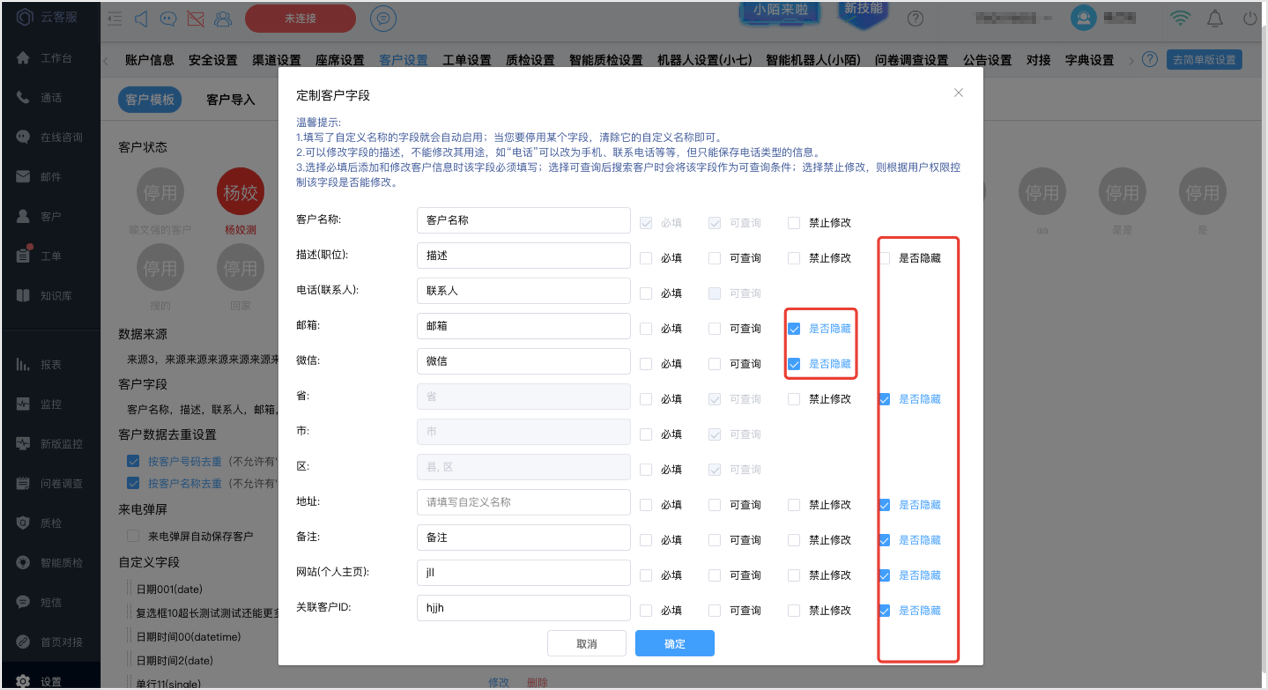The width and height of the screenshot is (1268, 690).
Task: Open 工作台 in the left sidebar
Action: click(x=50, y=58)
